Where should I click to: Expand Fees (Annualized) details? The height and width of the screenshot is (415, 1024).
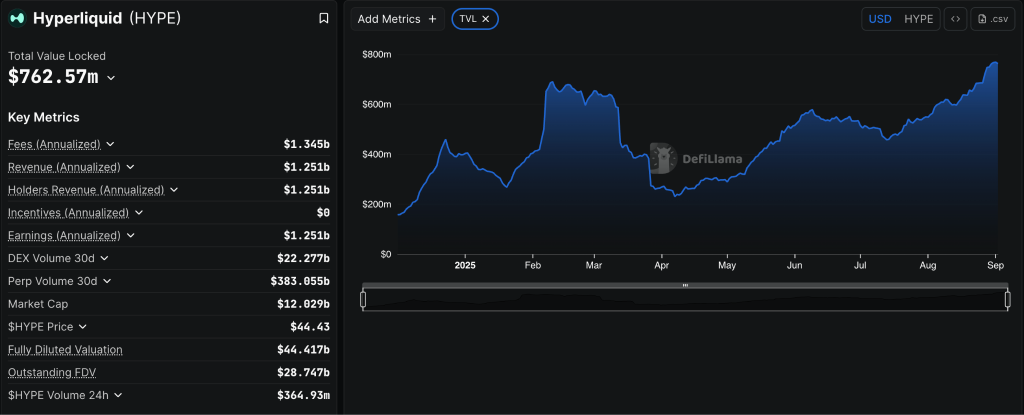coord(110,144)
